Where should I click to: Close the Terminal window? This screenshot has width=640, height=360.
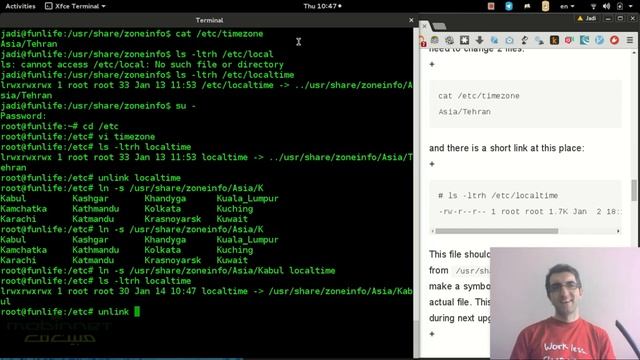(411, 20)
